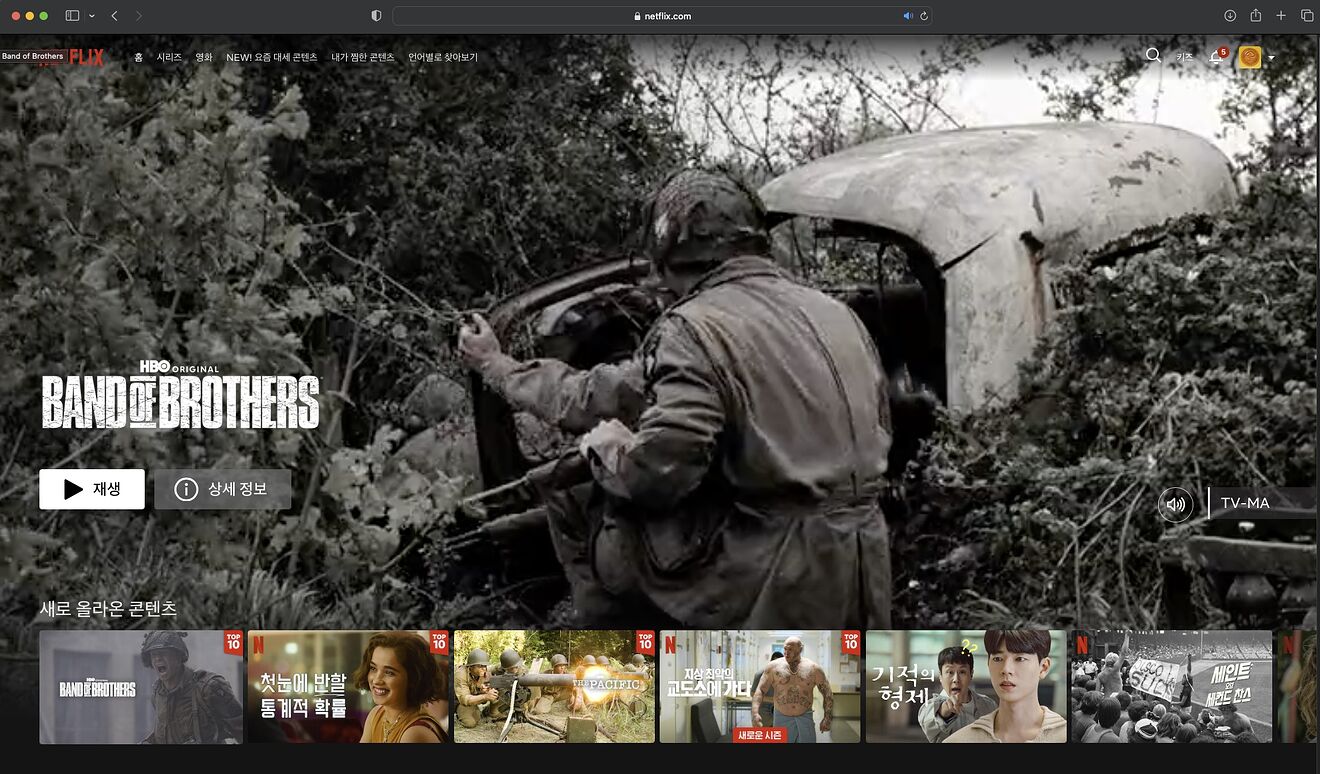Click the TV-MA maturity rating
The image size is (1320, 774).
1245,503
